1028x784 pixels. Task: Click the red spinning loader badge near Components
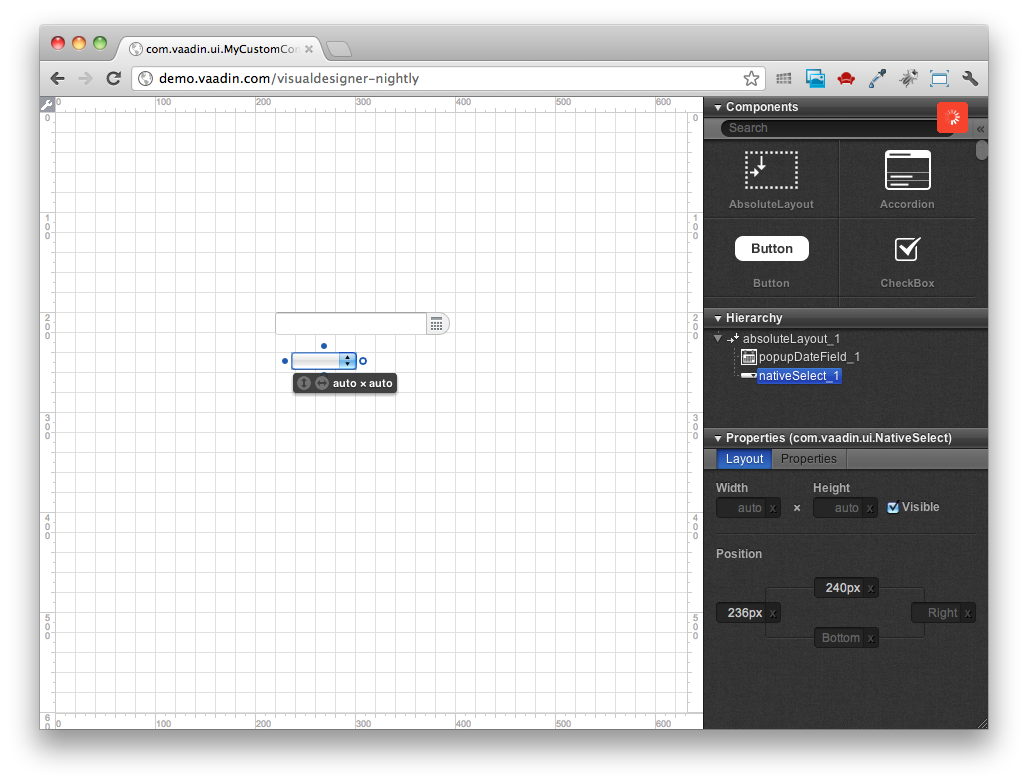click(x=952, y=117)
